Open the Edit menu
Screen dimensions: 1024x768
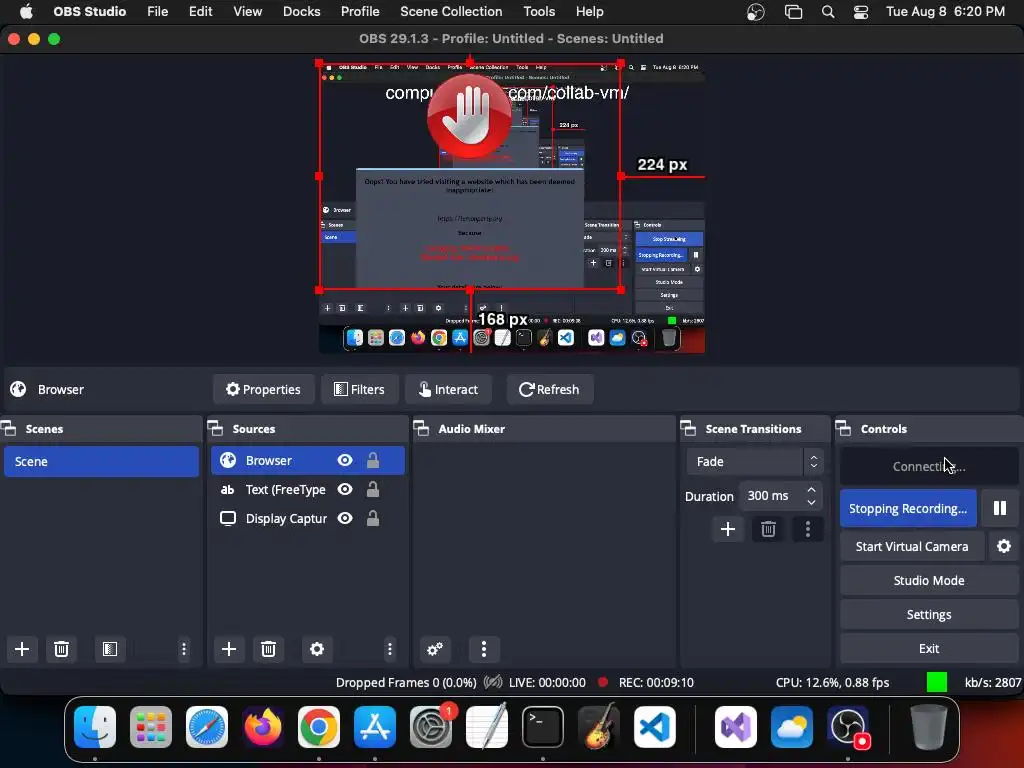point(200,12)
